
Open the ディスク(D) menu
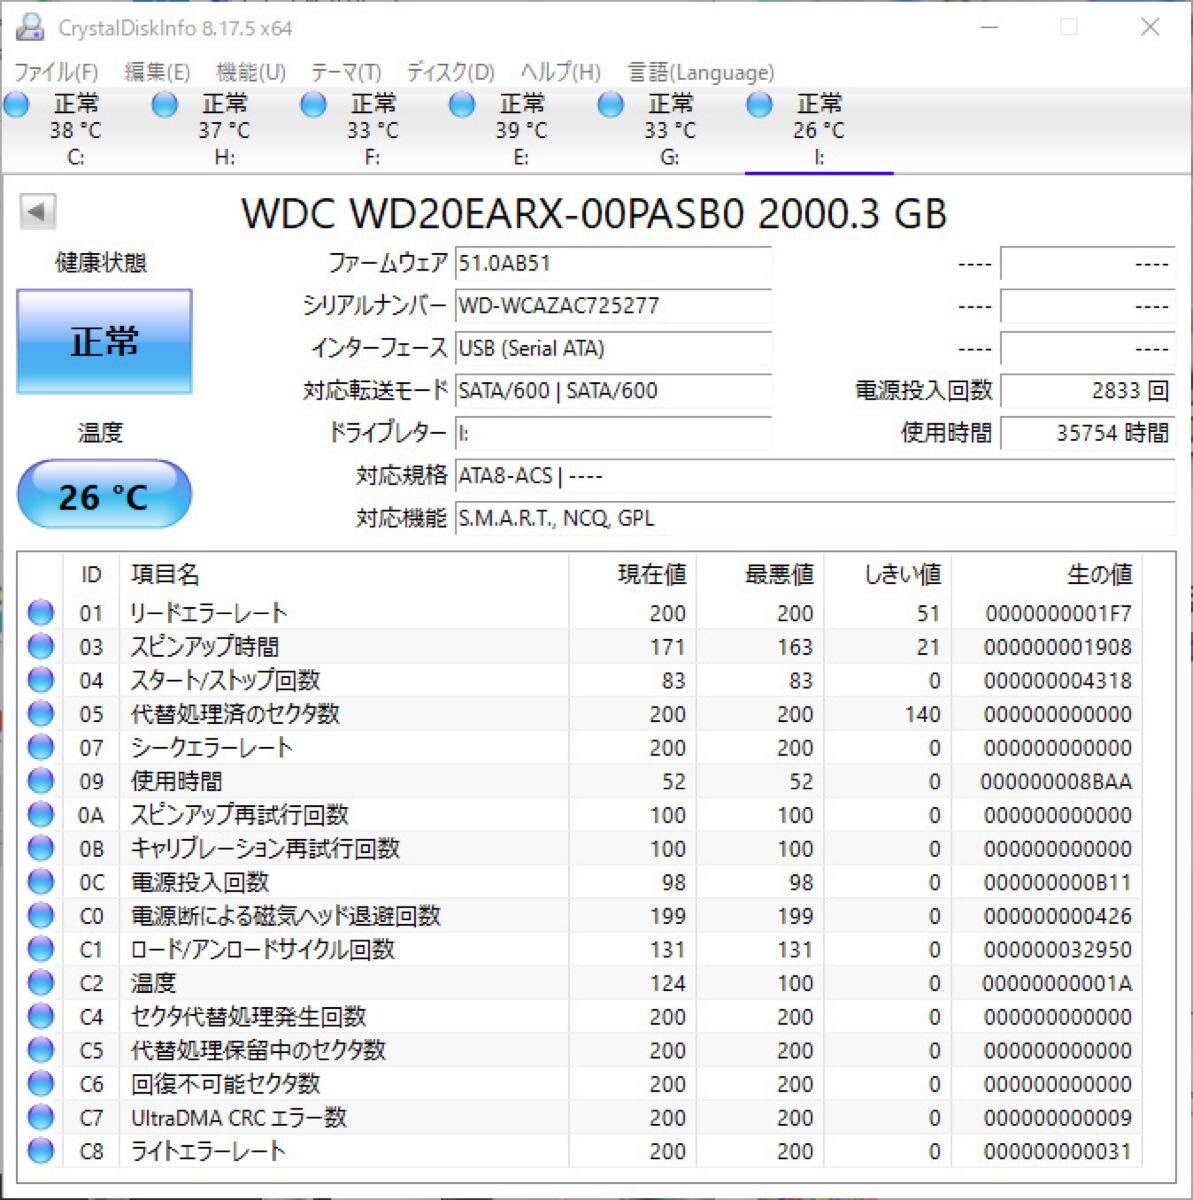click(x=450, y=72)
